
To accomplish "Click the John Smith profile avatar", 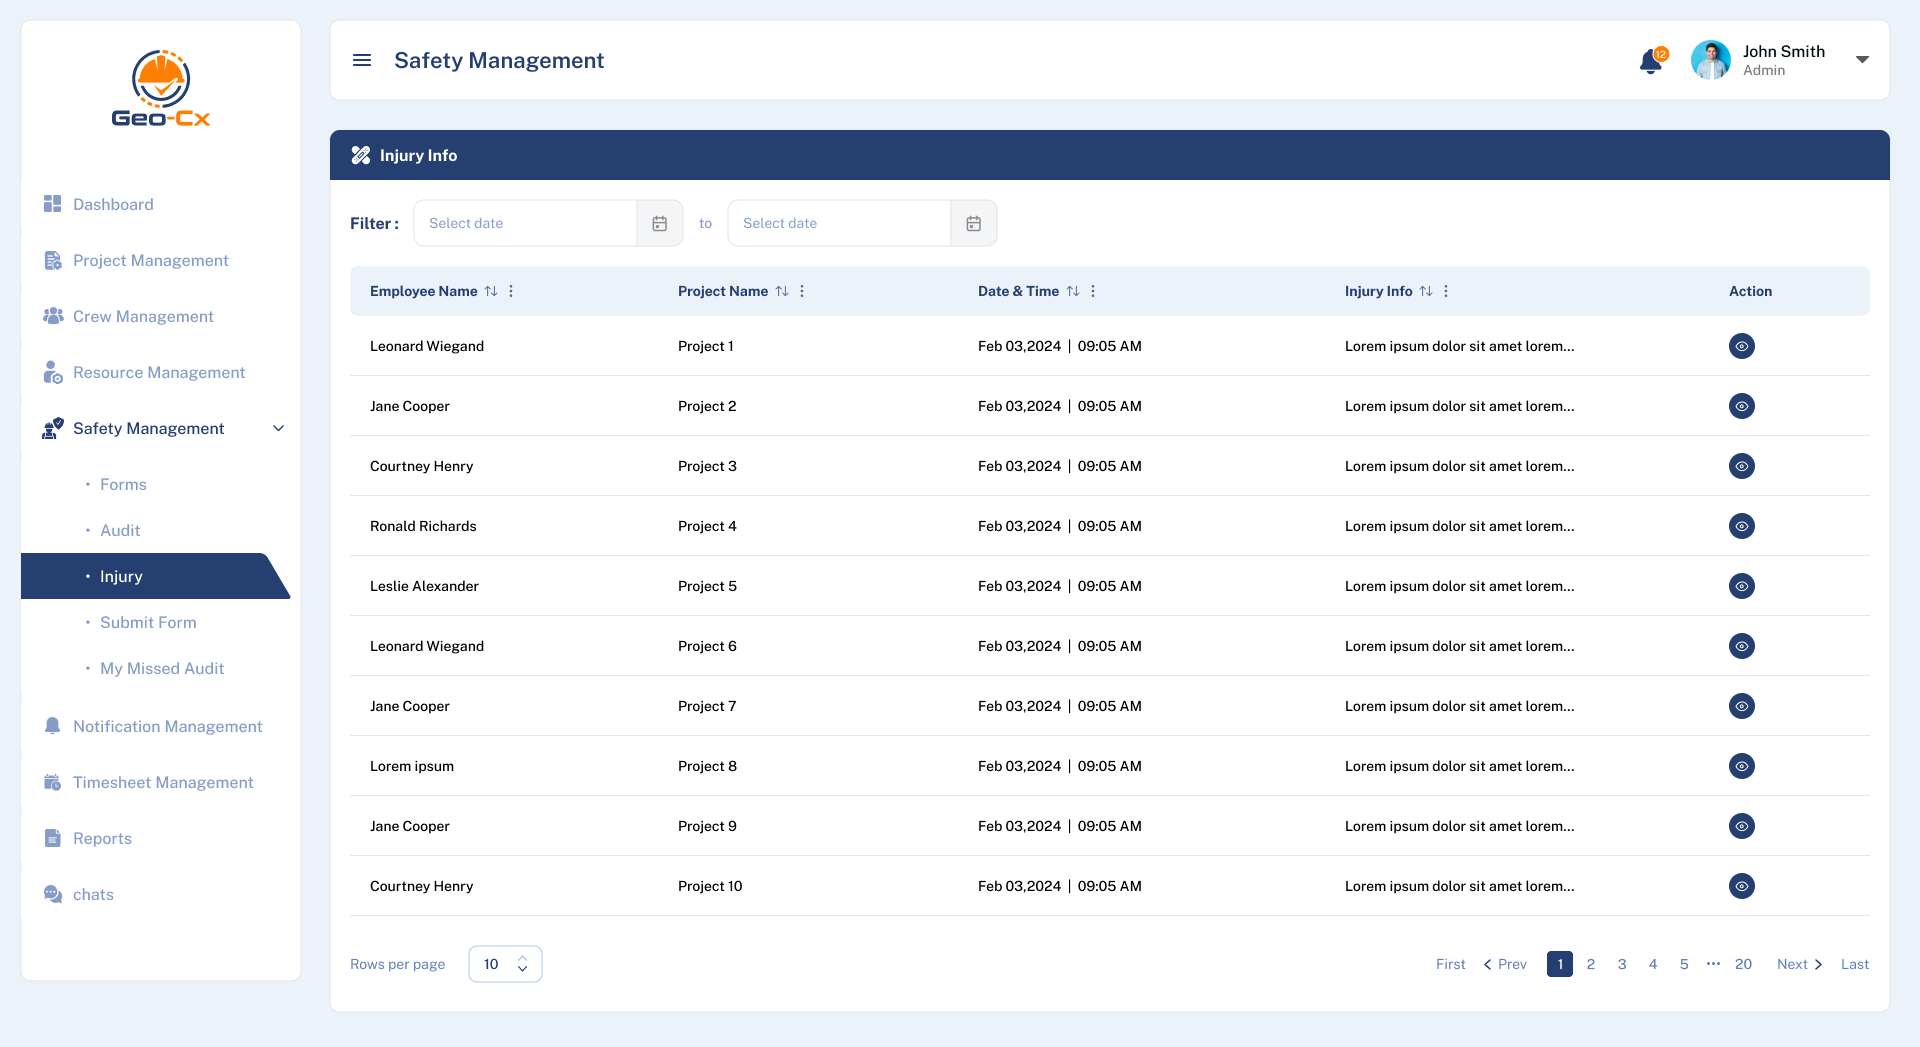I will (x=1710, y=60).
